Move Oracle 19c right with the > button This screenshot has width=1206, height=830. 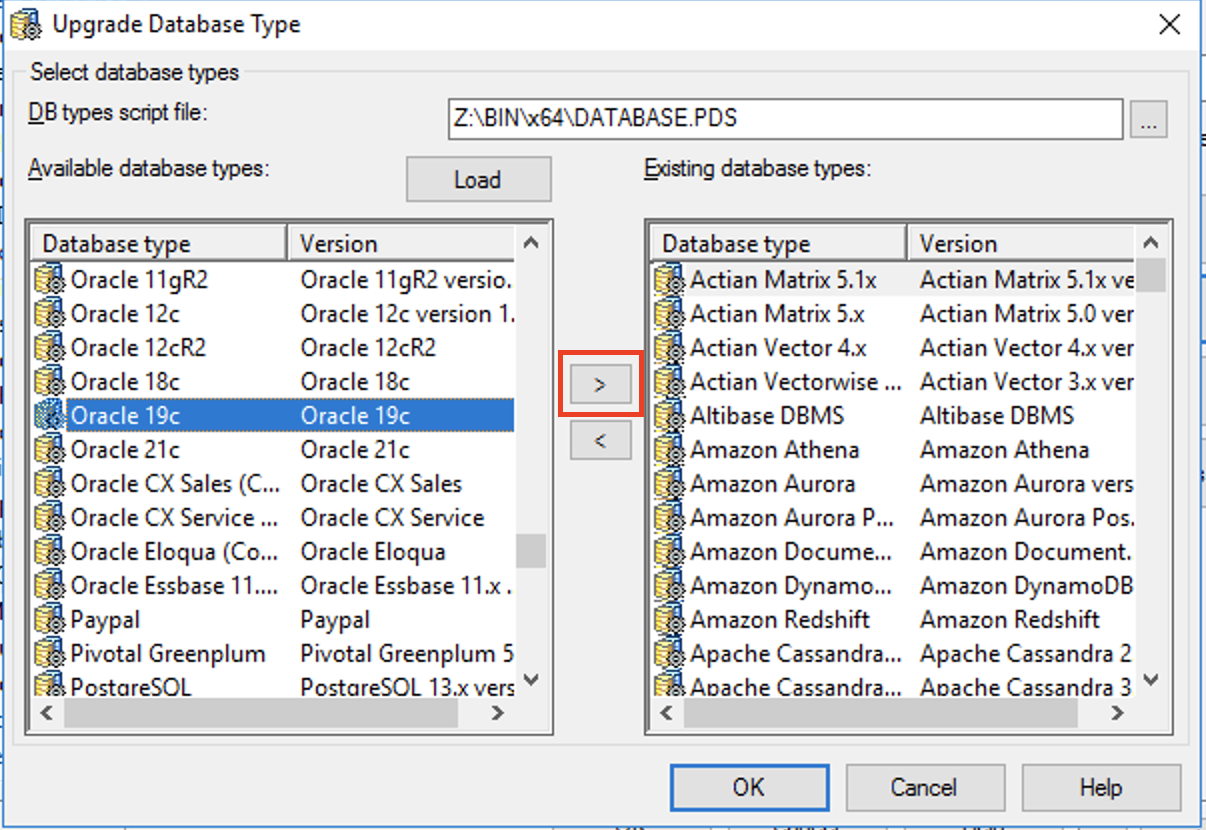point(599,382)
